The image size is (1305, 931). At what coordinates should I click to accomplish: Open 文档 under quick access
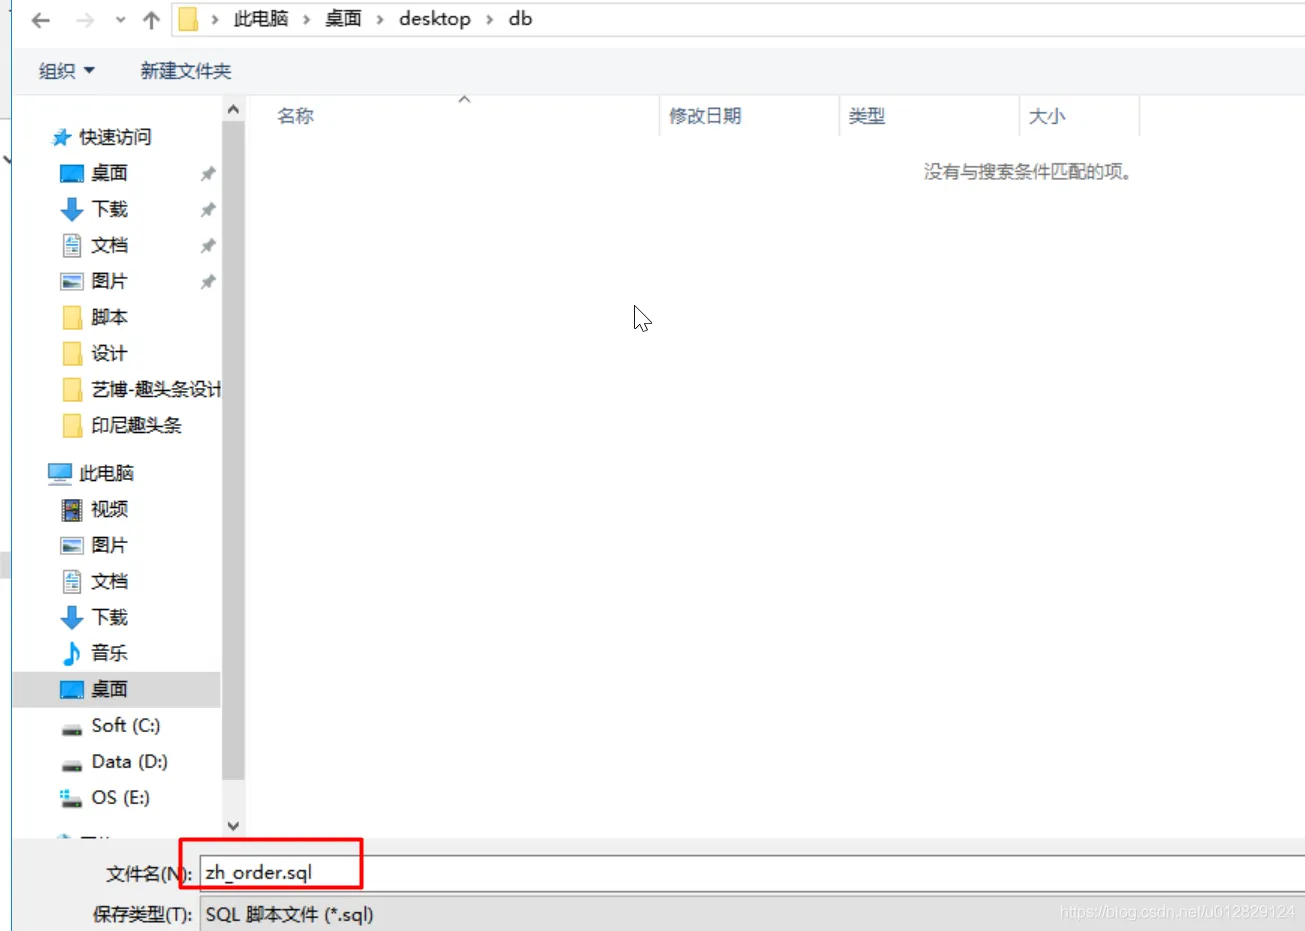pos(109,245)
